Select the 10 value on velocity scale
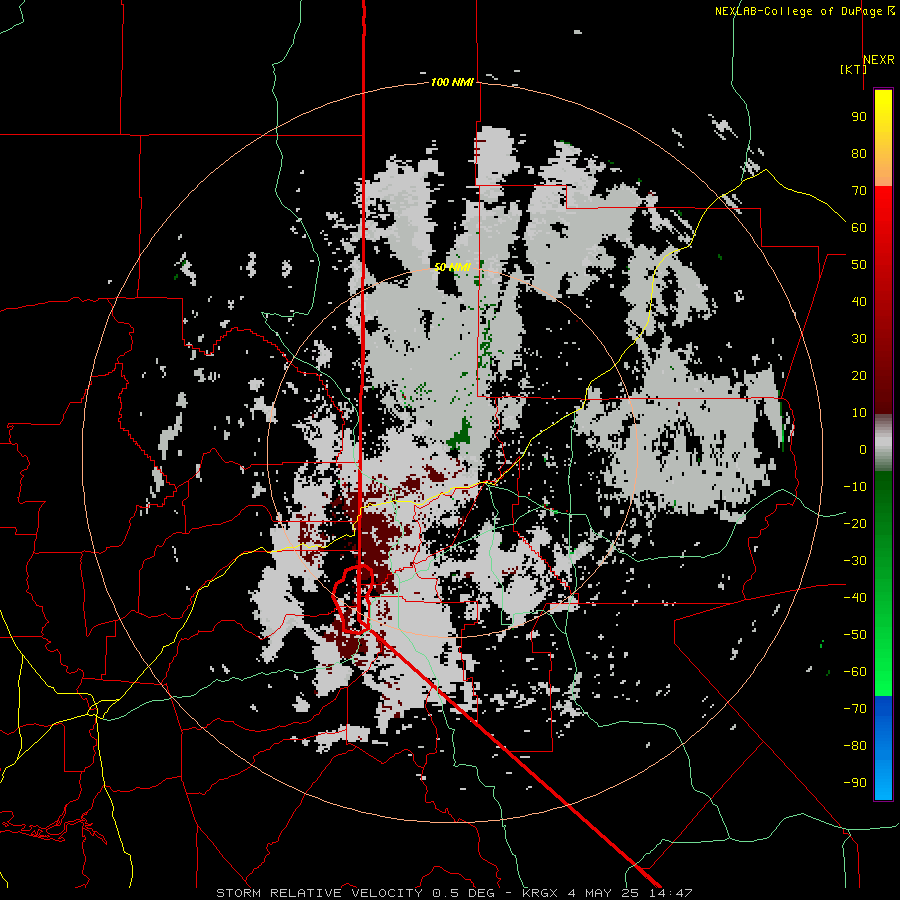The image size is (900, 900). (x=859, y=413)
